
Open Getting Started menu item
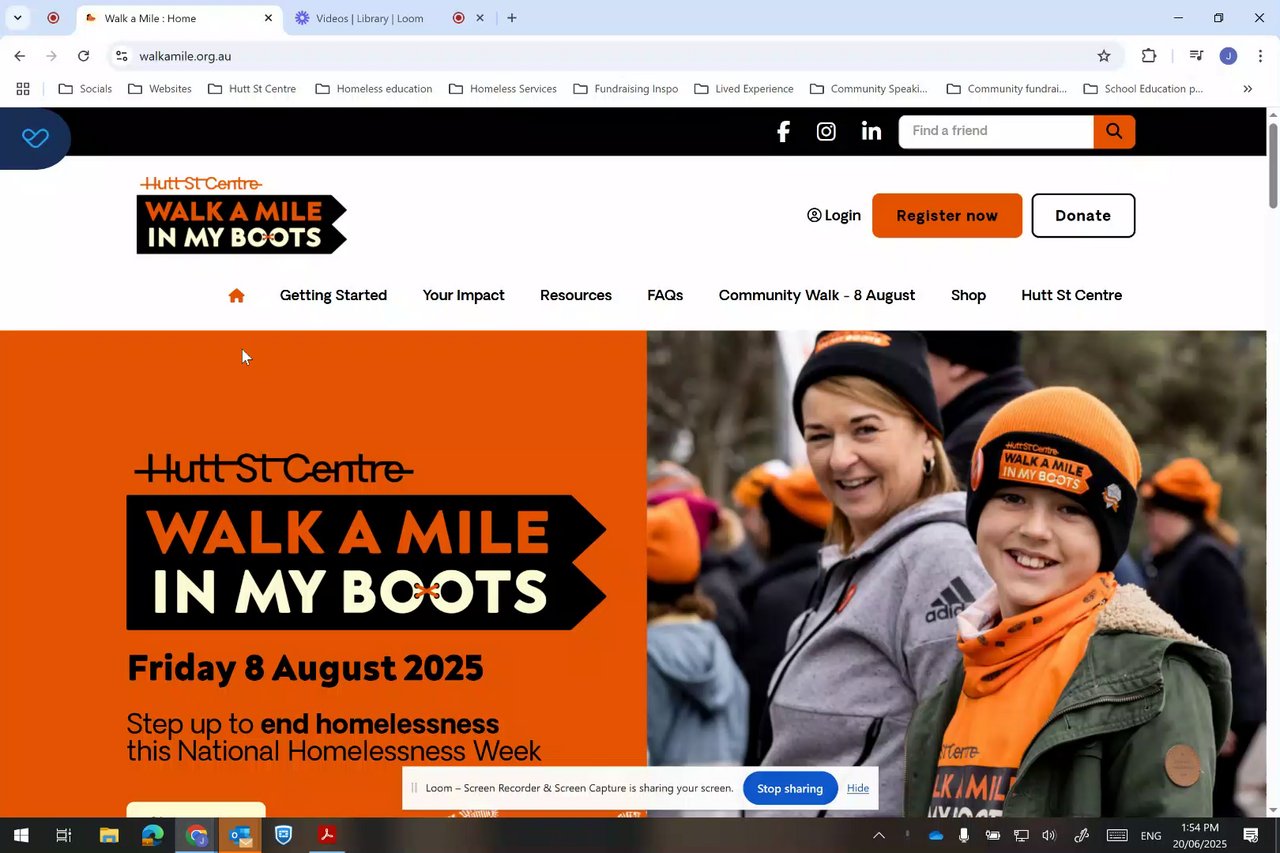[333, 295]
